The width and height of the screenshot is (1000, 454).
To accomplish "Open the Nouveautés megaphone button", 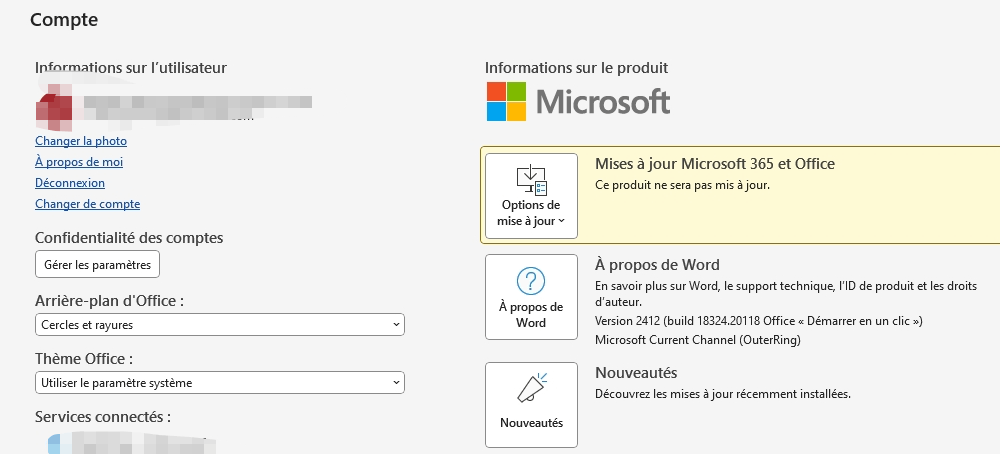I will [531, 405].
